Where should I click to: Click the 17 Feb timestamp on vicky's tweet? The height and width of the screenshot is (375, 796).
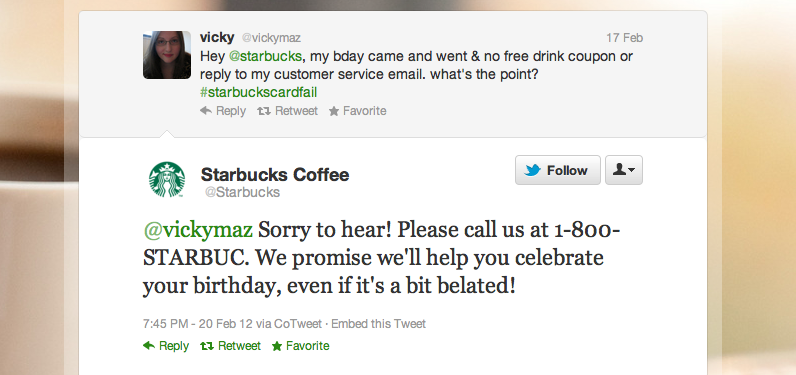(624, 38)
